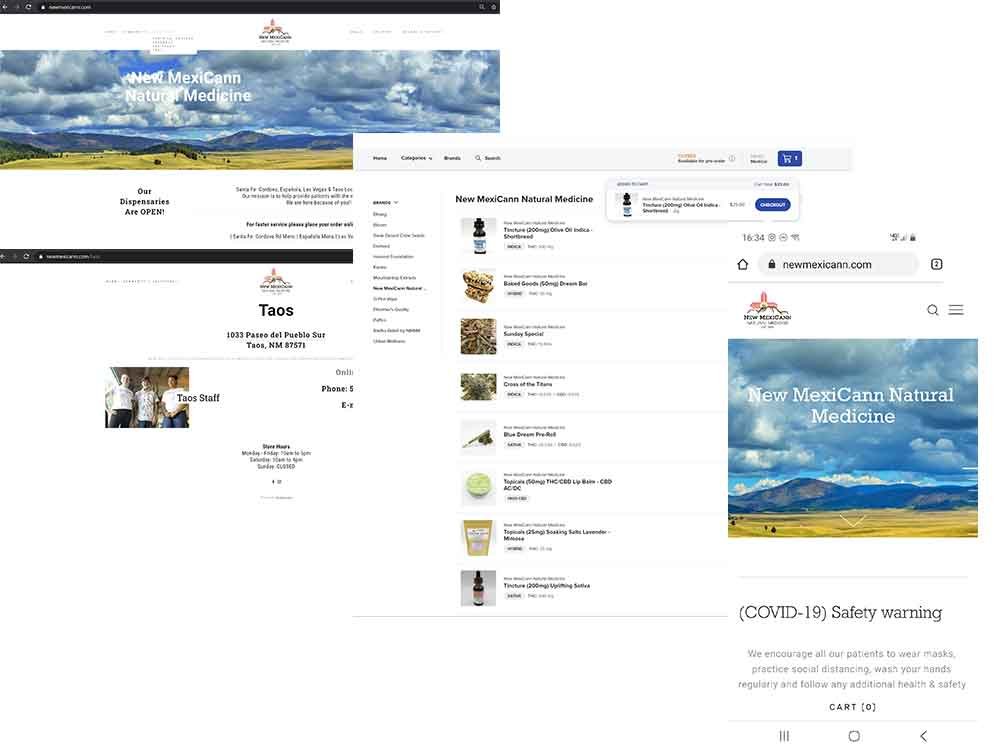Screen dimensions: 1000x750
Task: Click the Taos Staff photo
Action: [x=147, y=397]
